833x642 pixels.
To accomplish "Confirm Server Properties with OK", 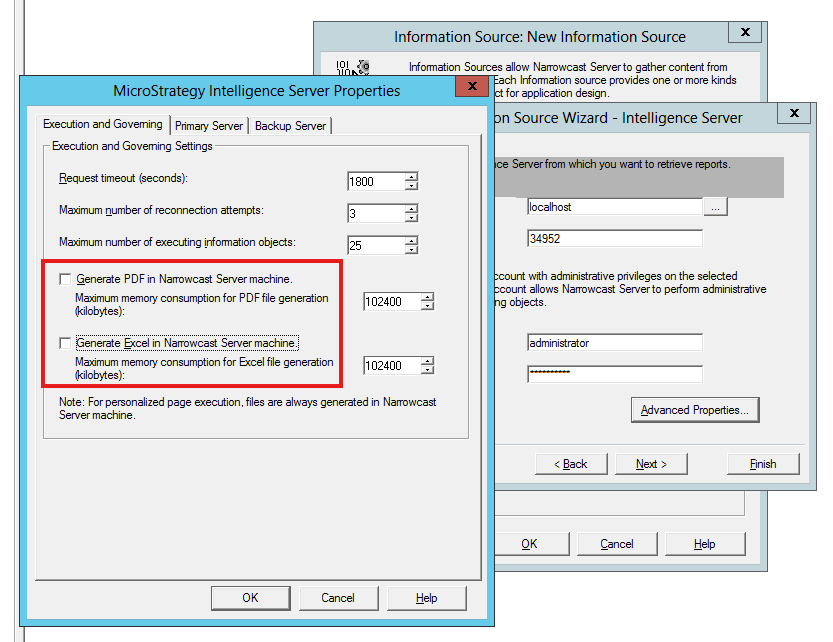I will 250,598.
